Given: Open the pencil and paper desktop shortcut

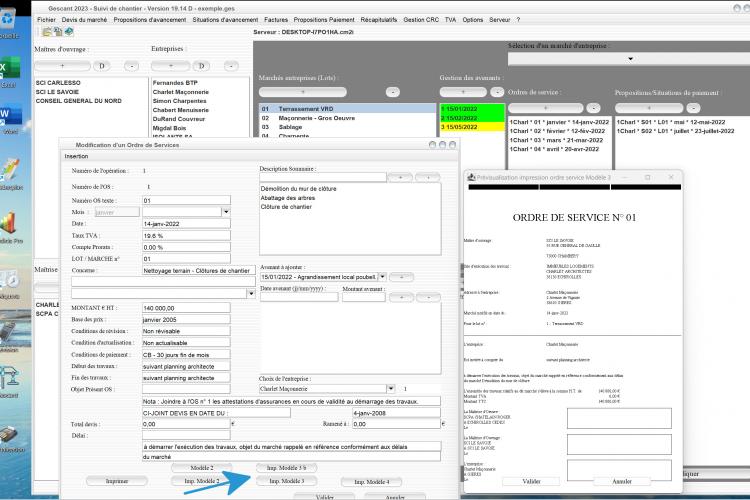Looking at the screenshot, I should coord(10,170).
